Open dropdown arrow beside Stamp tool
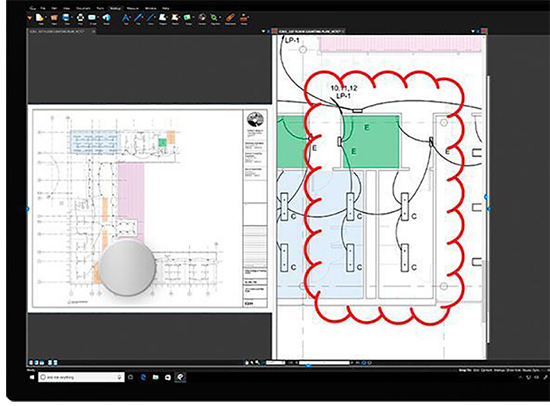 click(248, 17)
